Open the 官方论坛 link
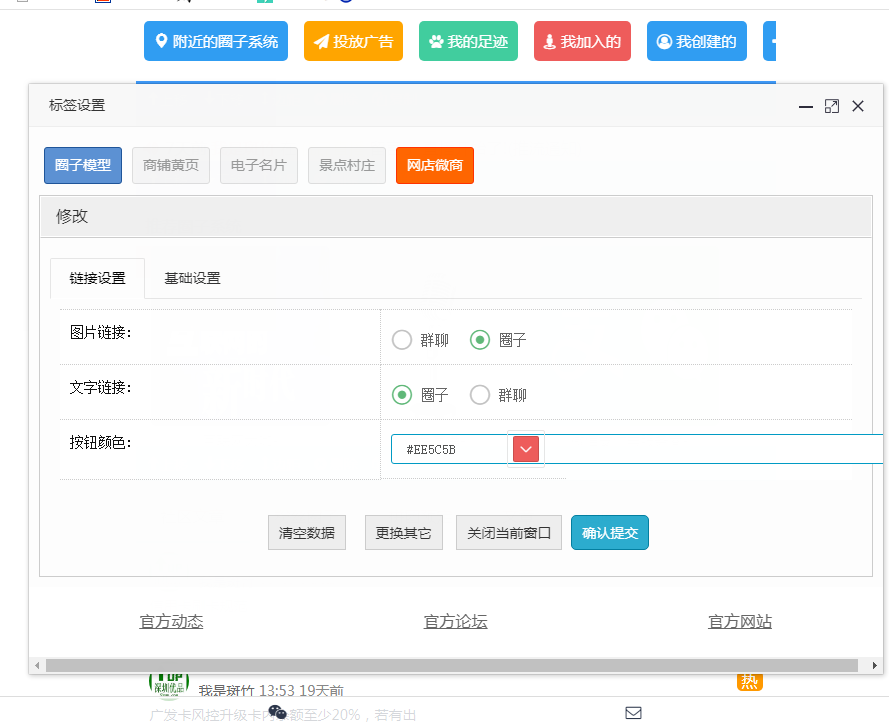 455,622
